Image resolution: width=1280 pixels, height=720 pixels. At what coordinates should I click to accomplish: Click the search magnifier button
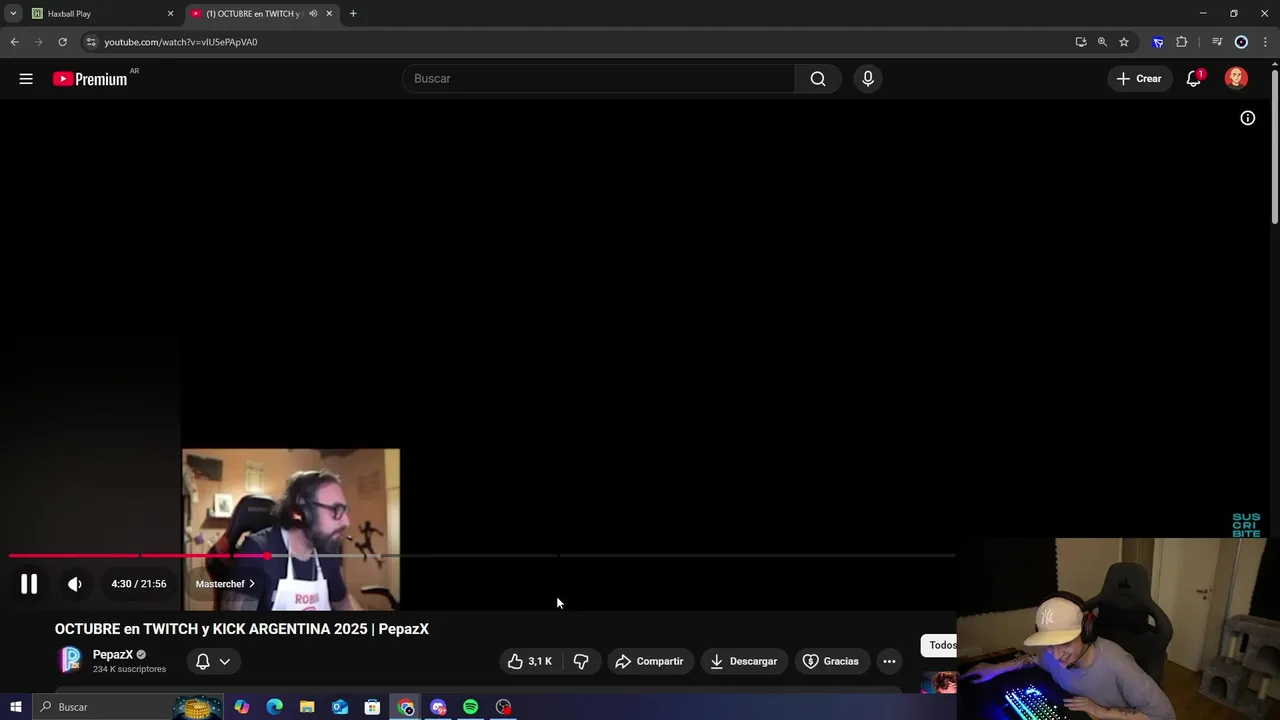pyautogui.click(x=818, y=79)
